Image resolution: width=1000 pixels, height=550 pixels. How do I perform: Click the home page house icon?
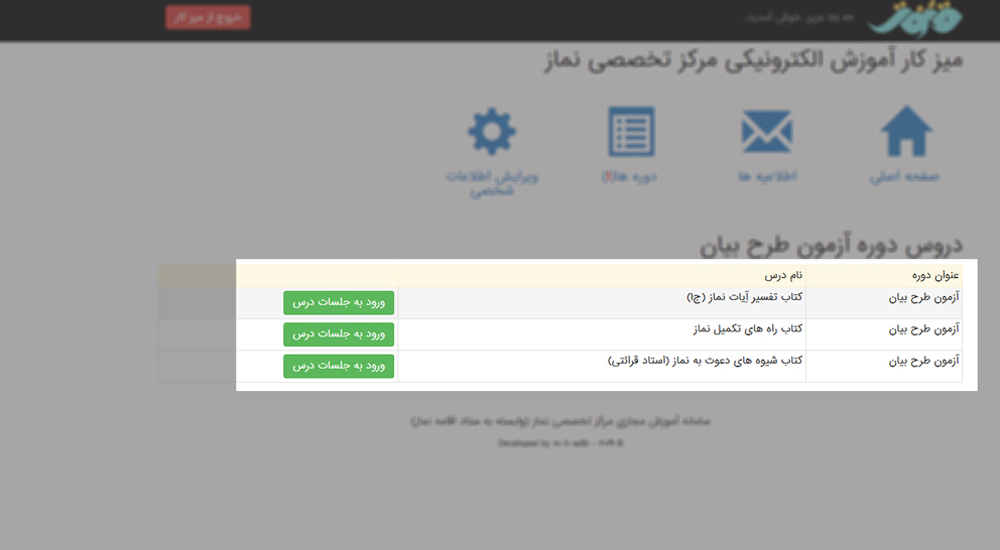pyautogui.click(x=906, y=132)
